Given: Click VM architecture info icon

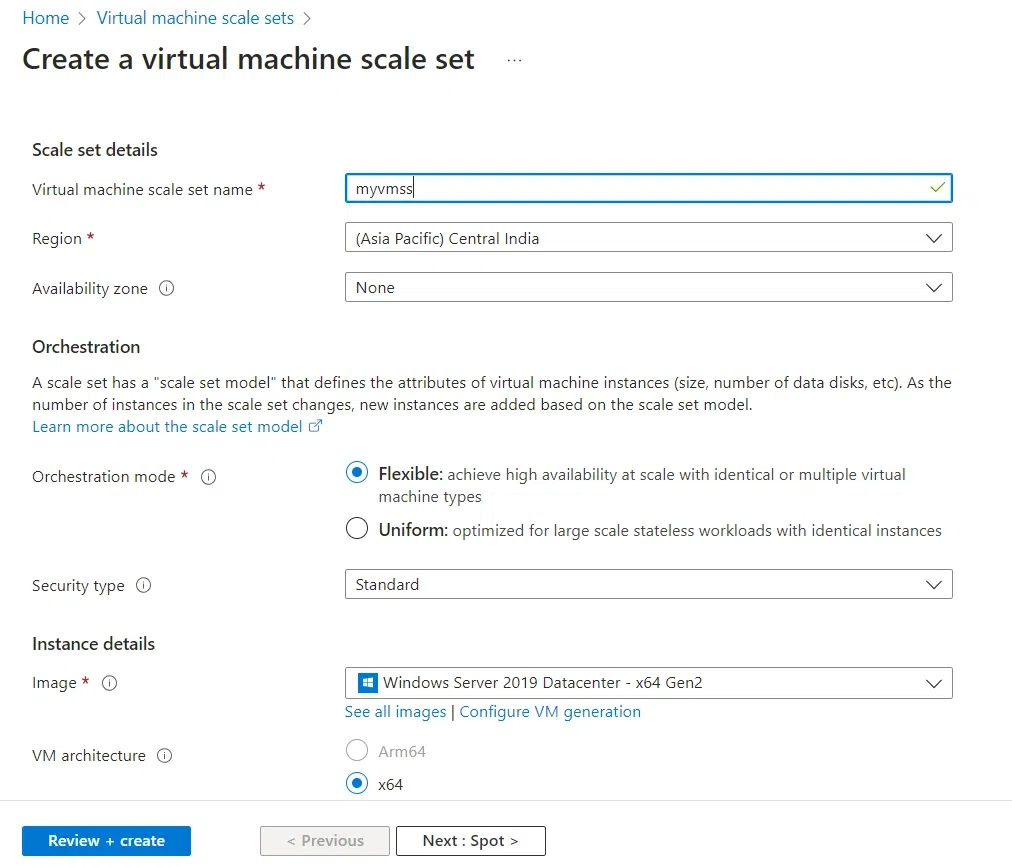Looking at the screenshot, I should pyautogui.click(x=164, y=756).
